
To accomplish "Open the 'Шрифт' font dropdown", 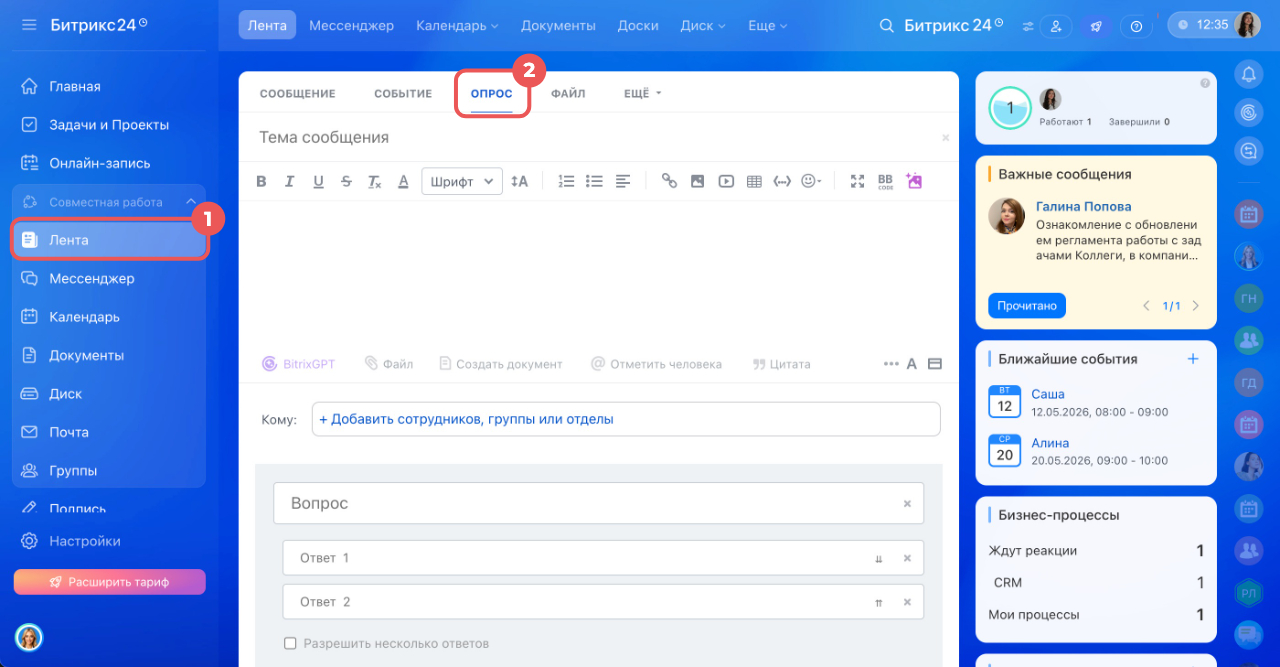I will click(462, 181).
